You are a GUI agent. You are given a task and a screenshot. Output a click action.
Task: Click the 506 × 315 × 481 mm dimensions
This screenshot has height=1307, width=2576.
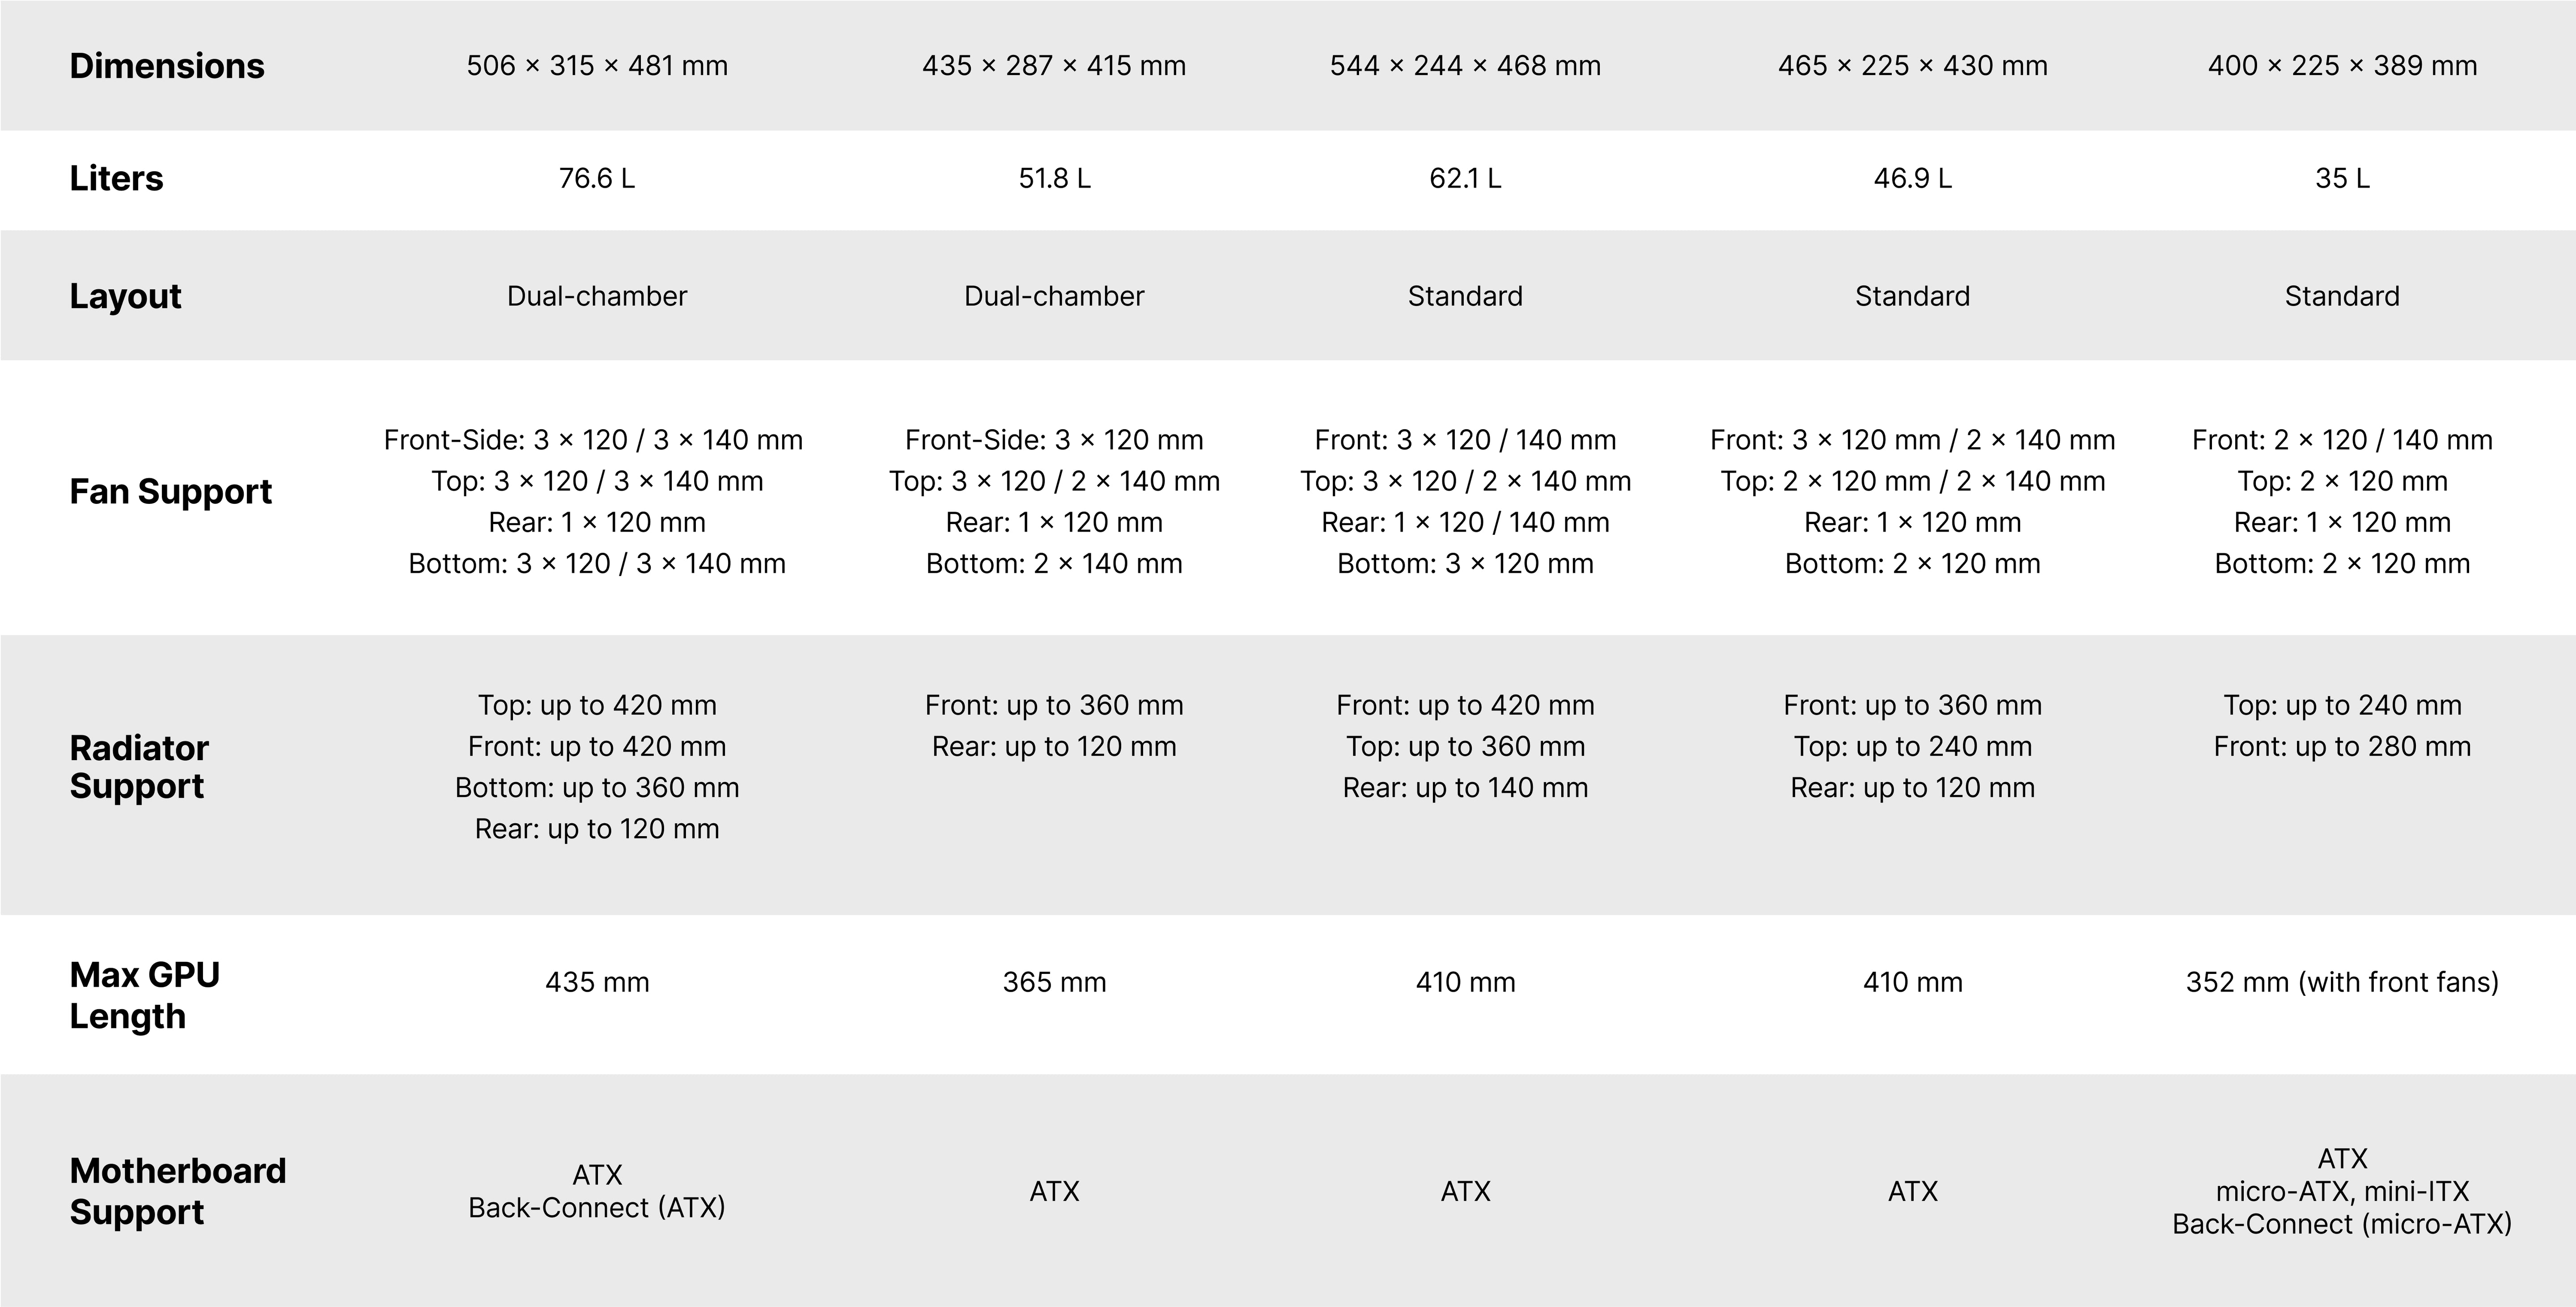click(597, 66)
